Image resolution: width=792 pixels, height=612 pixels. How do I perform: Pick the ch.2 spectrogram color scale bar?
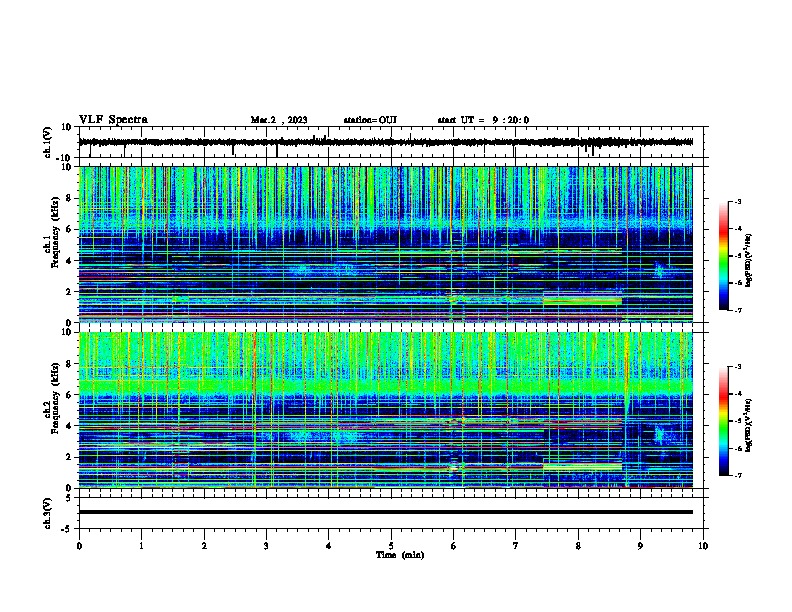tap(724, 421)
